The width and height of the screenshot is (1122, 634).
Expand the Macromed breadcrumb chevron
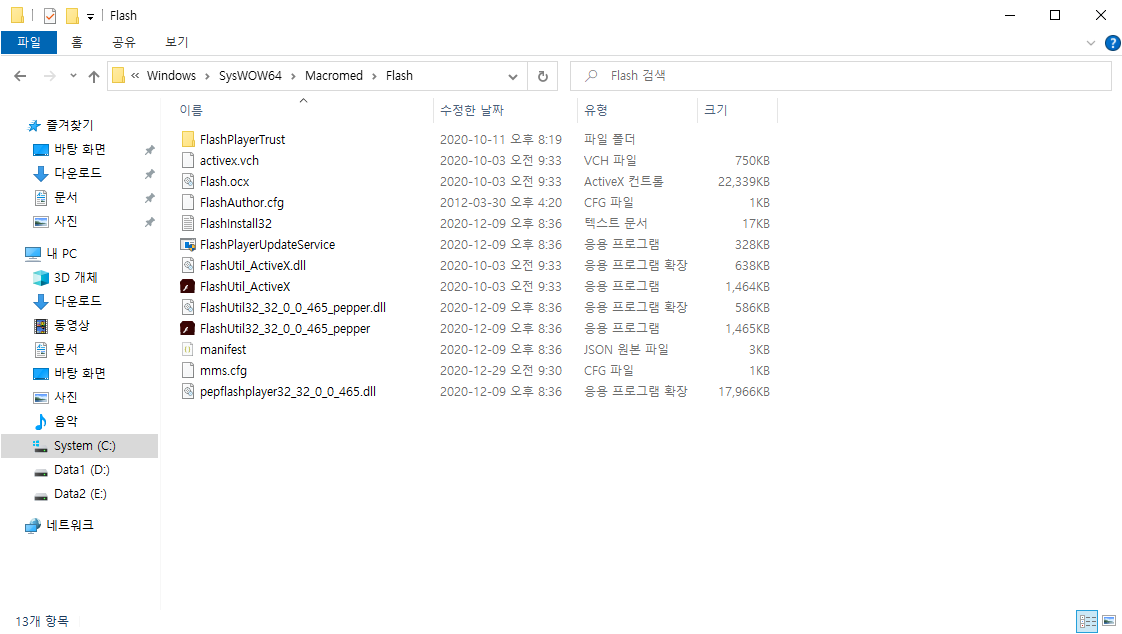pyautogui.click(x=374, y=76)
